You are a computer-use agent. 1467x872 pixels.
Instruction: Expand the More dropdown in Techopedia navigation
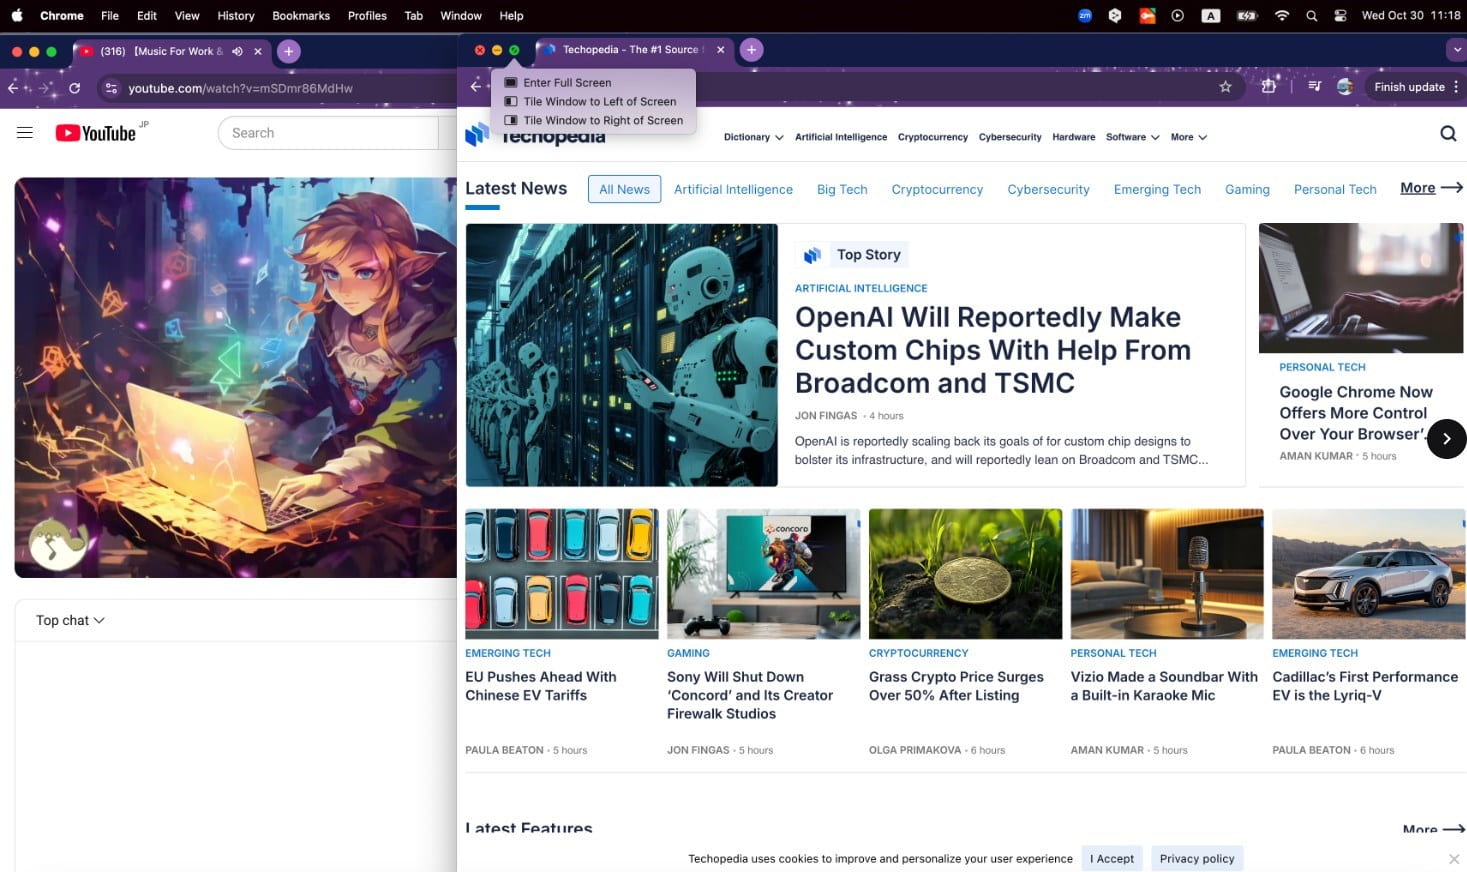click(1188, 137)
